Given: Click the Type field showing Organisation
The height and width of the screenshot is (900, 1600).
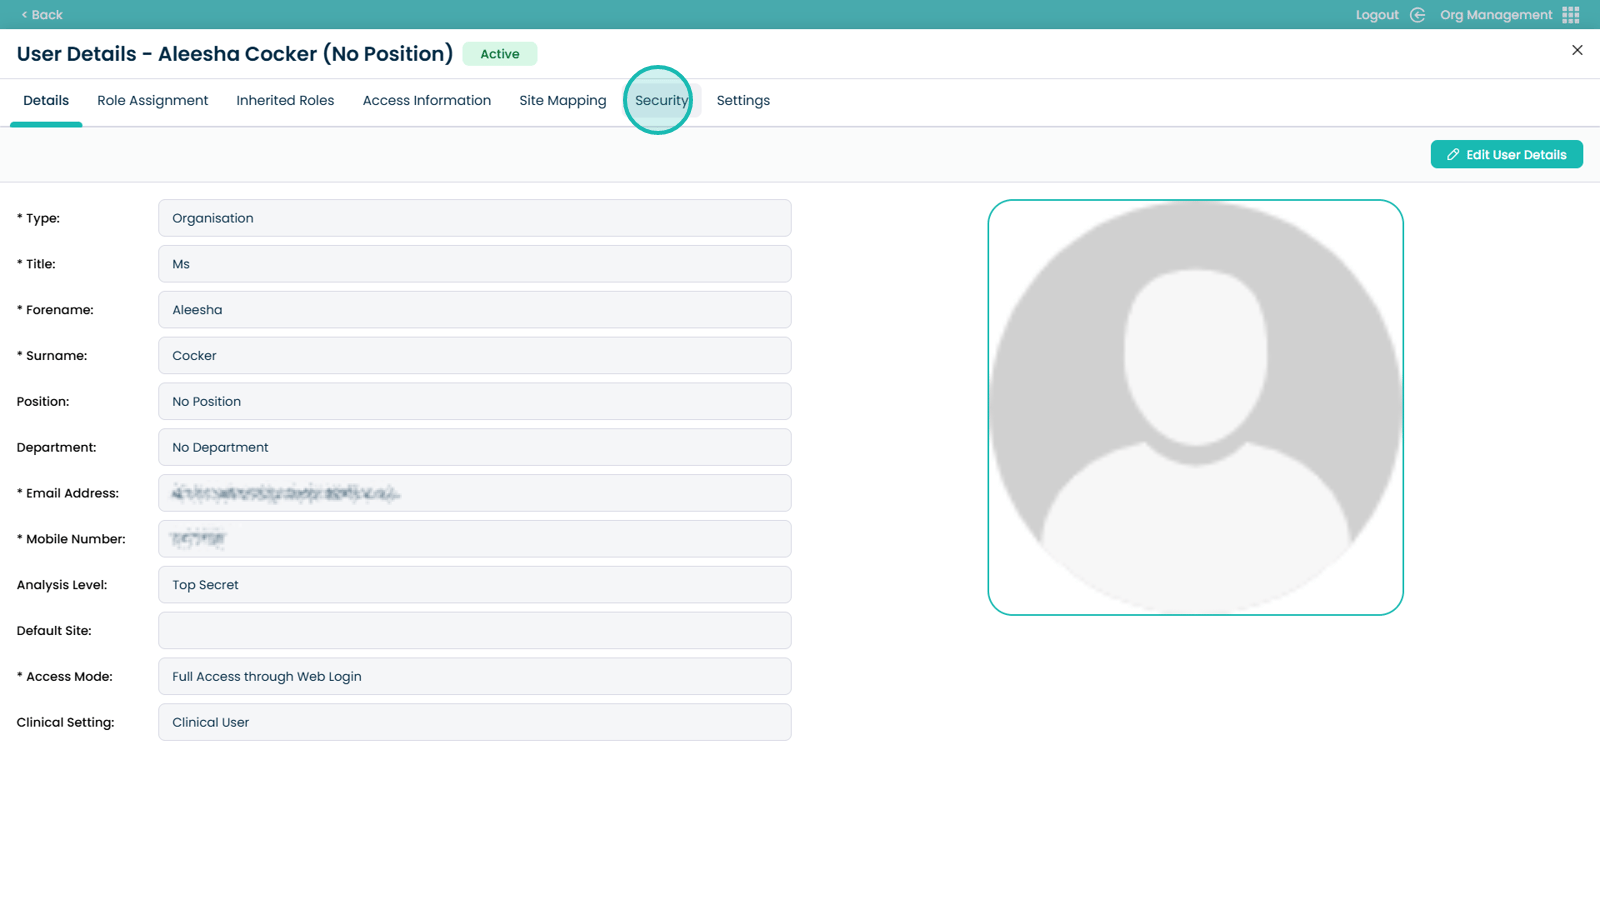Looking at the screenshot, I should 474,218.
